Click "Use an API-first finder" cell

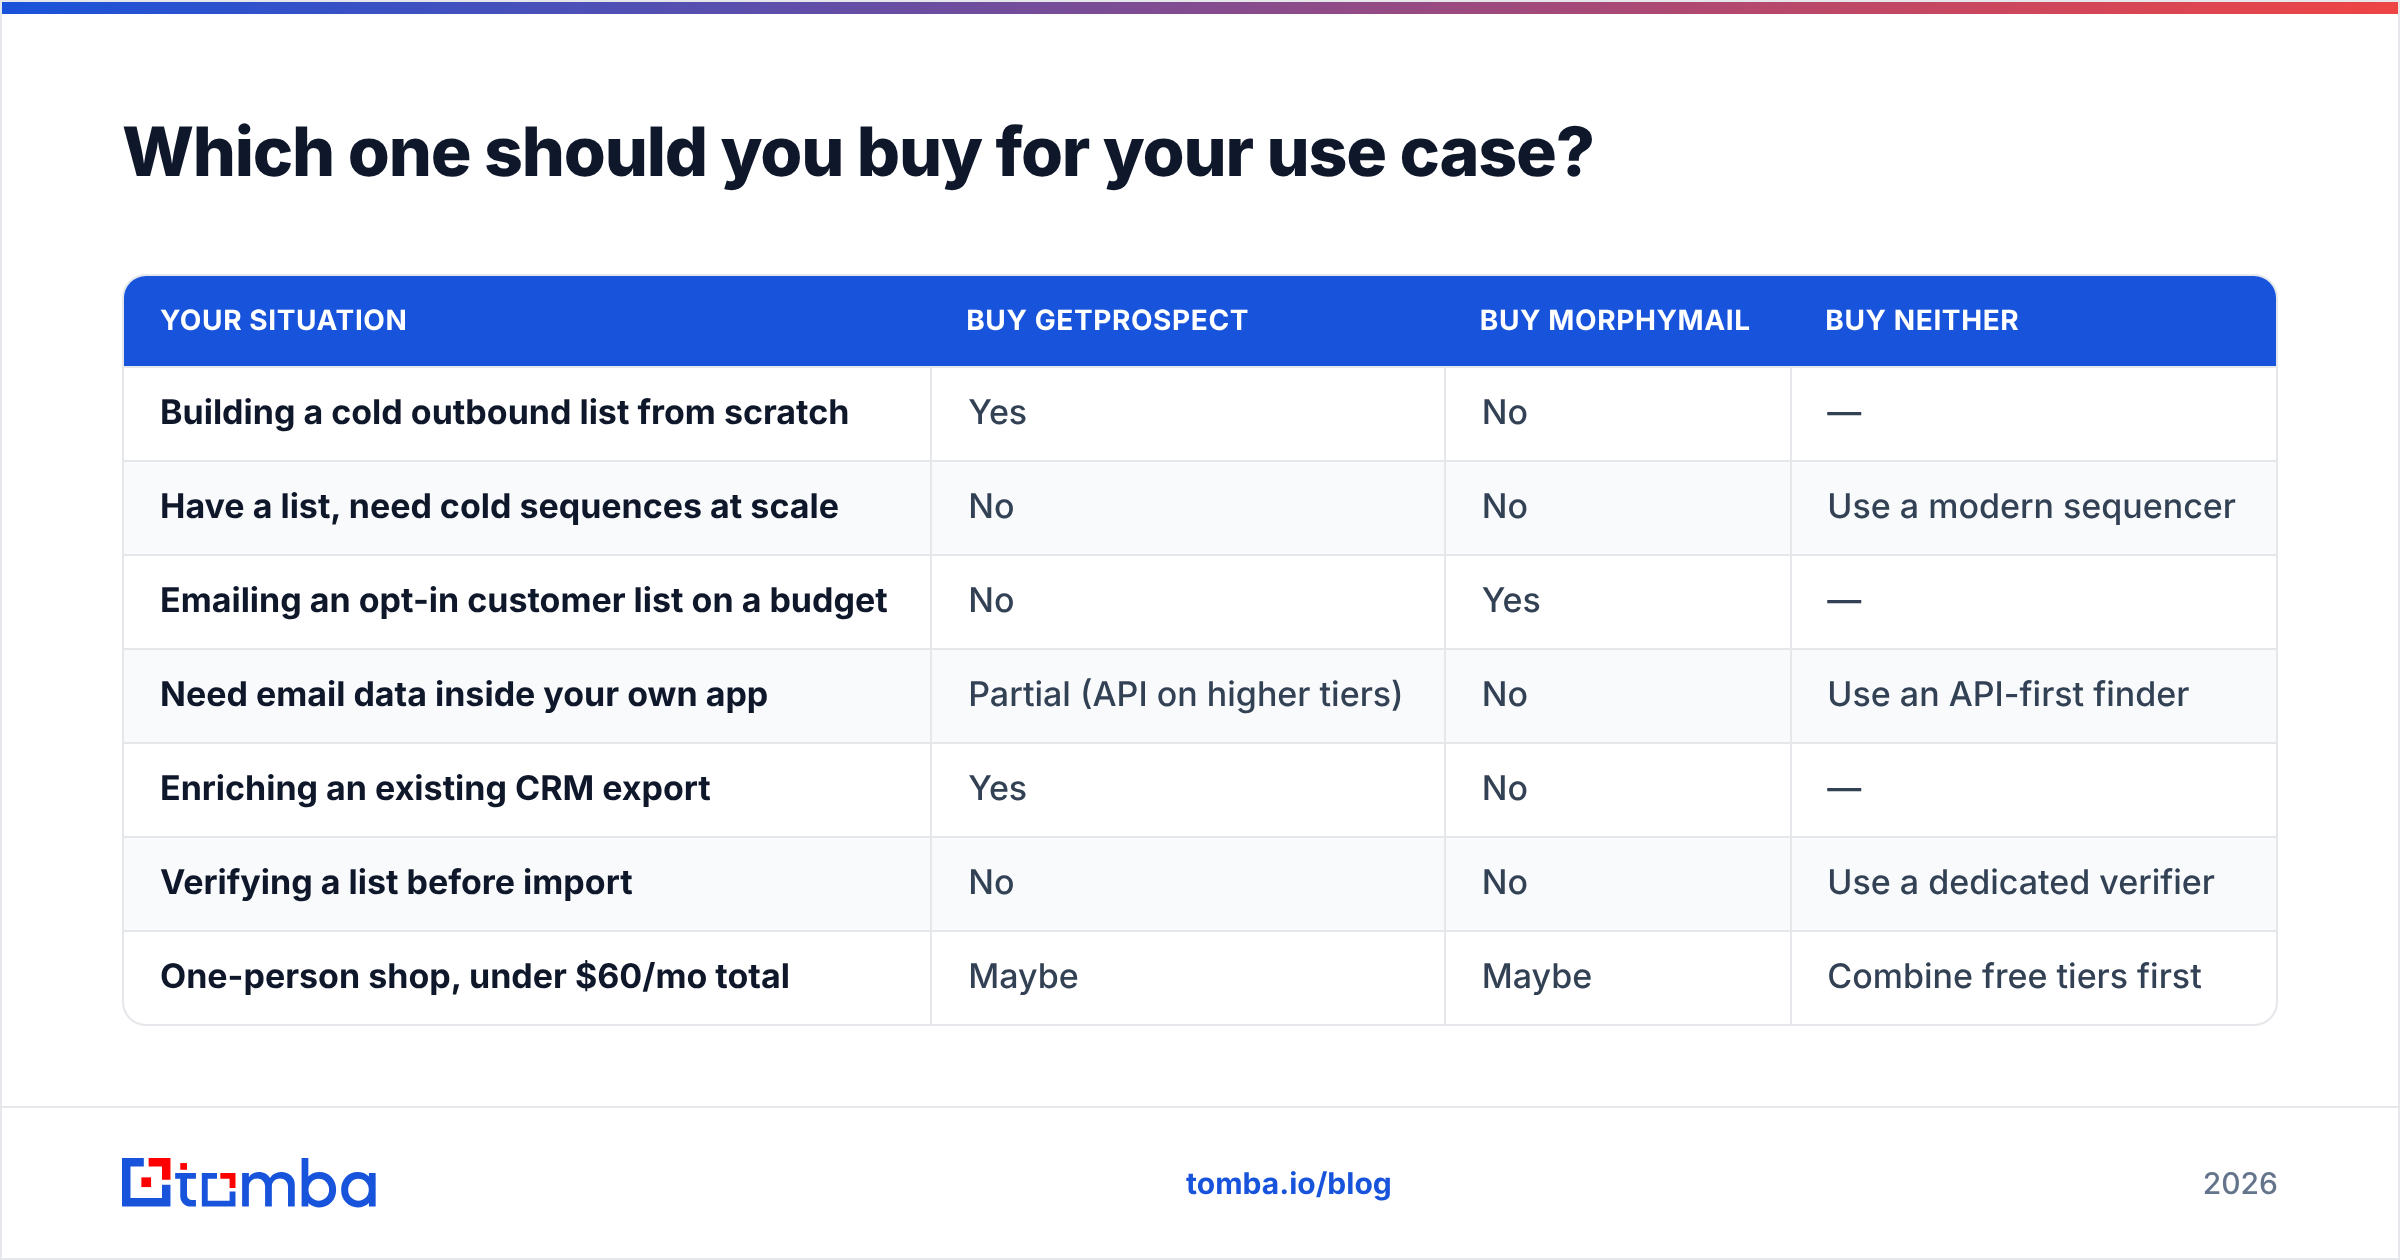[x=2008, y=694]
